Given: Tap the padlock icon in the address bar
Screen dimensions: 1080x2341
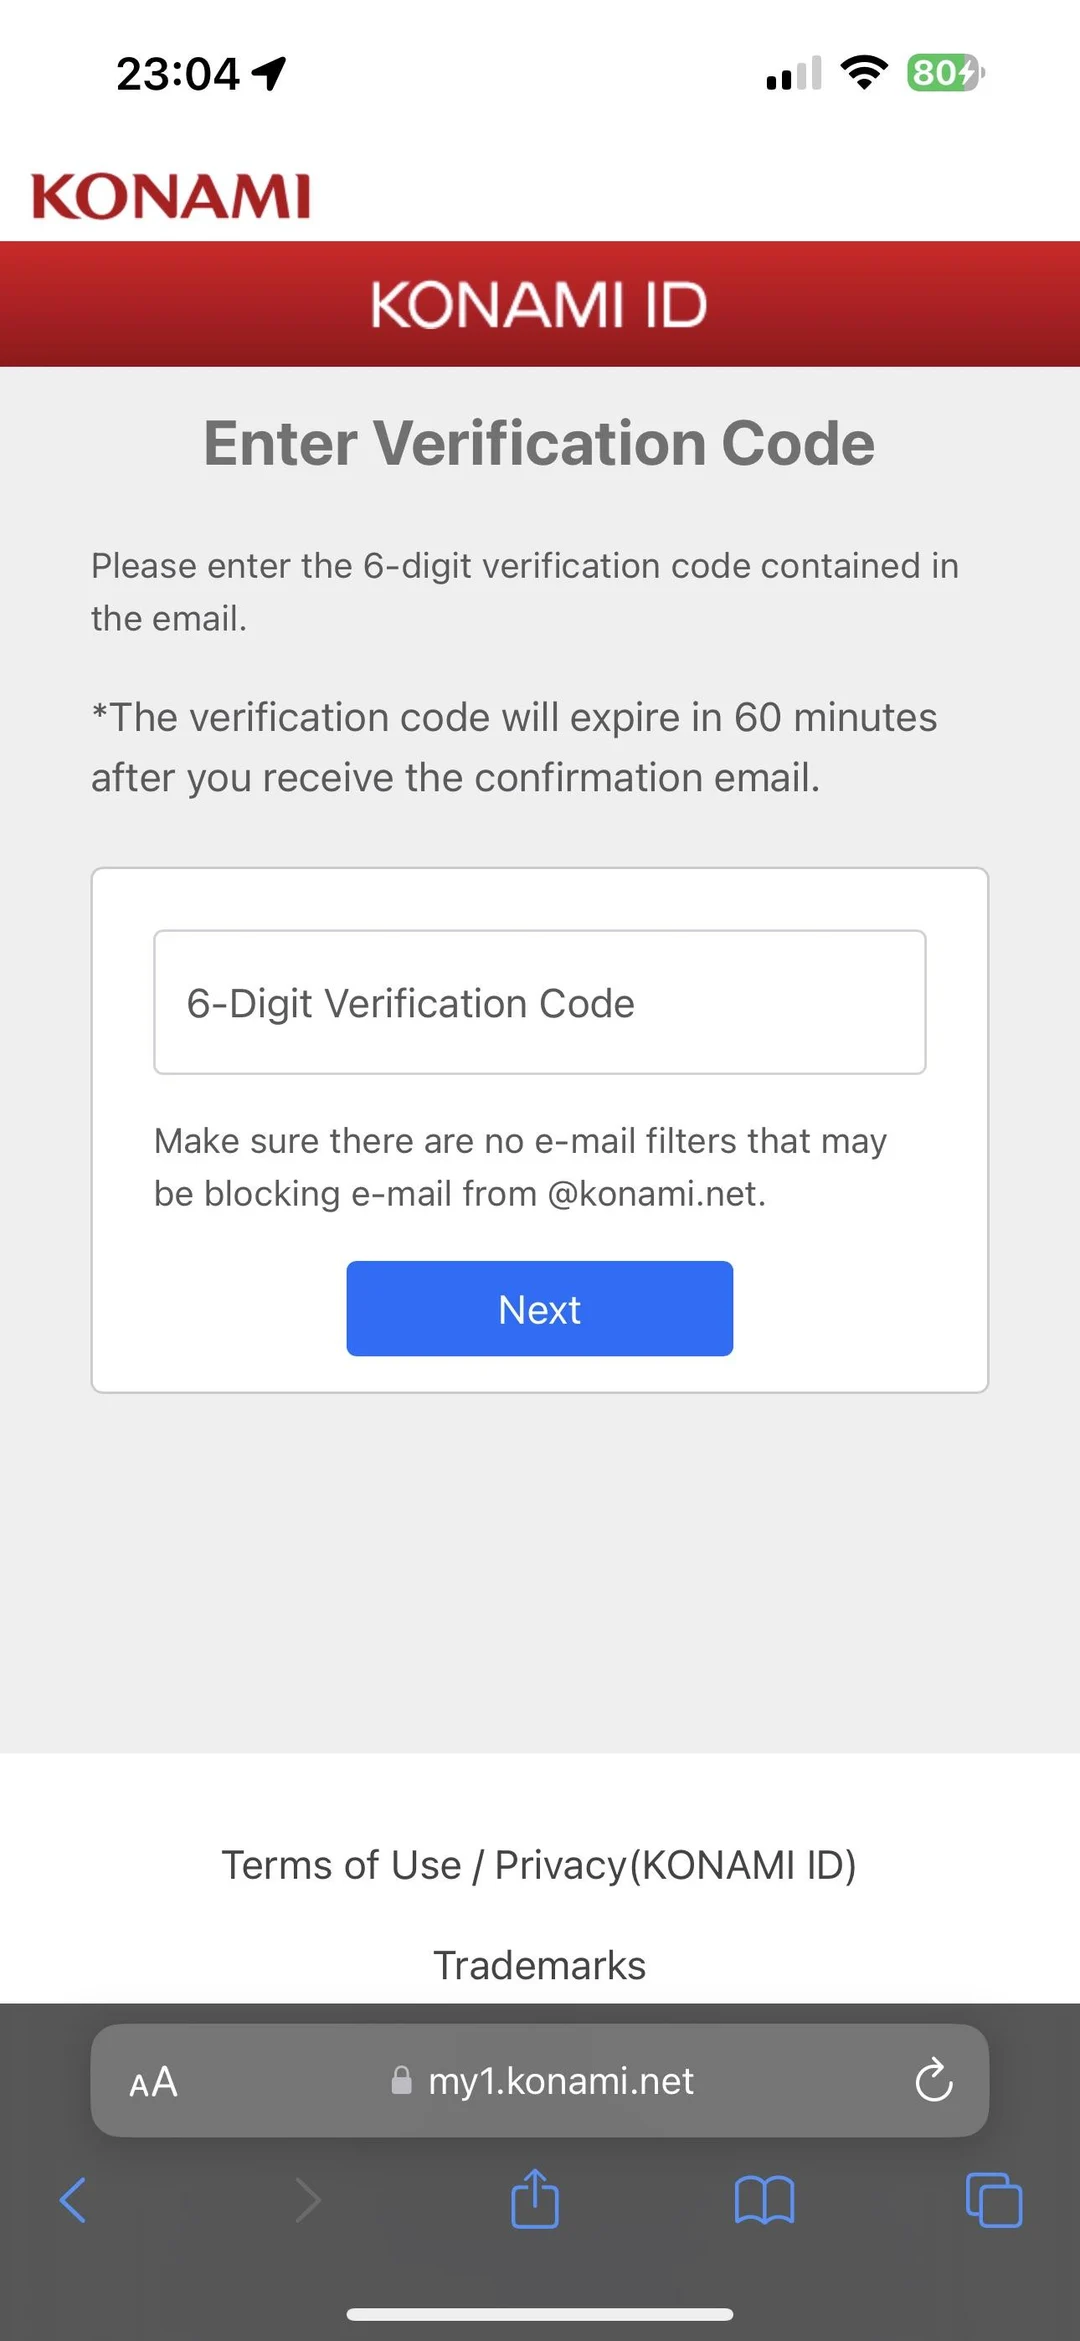Looking at the screenshot, I should tap(401, 2082).
